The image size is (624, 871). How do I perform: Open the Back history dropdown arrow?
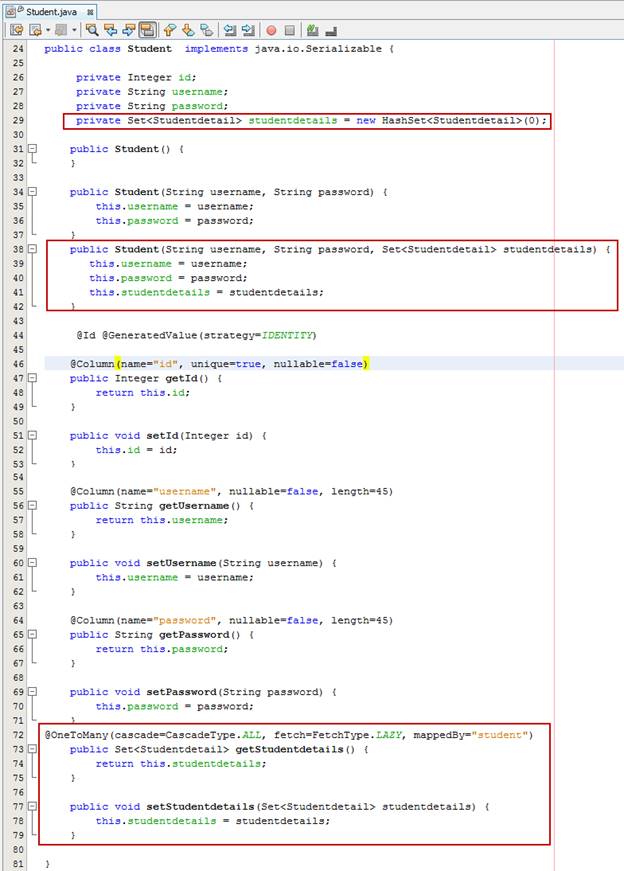click(x=48, y=30)
